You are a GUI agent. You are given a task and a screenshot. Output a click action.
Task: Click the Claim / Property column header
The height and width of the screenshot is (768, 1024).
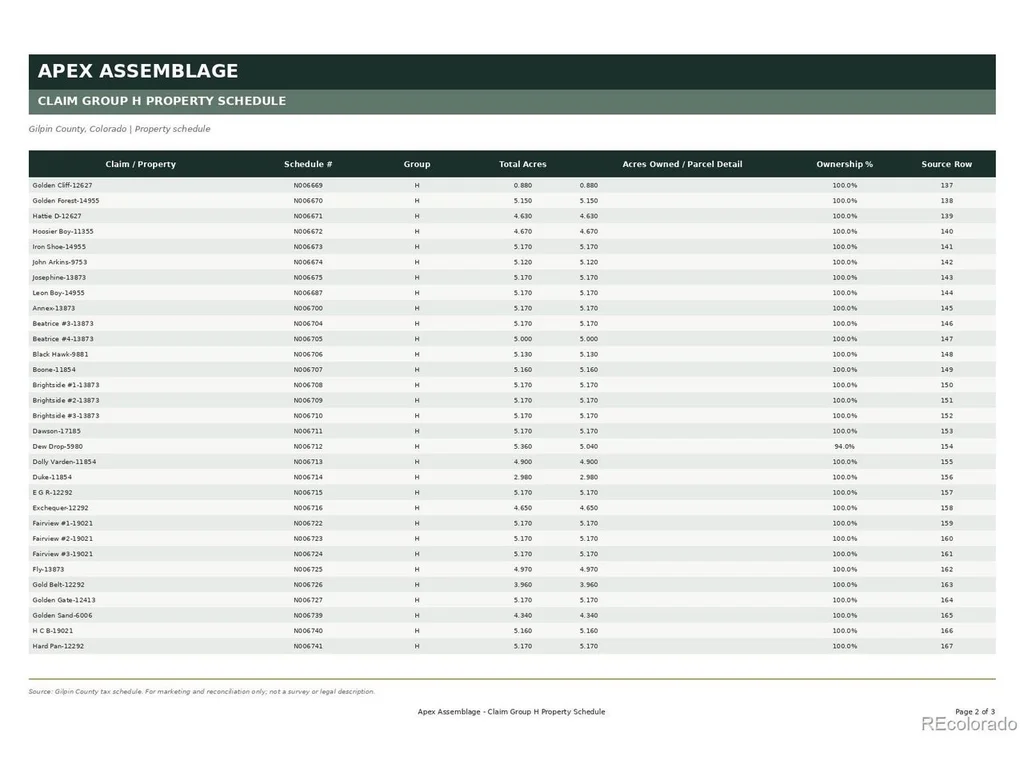(140, 164)
